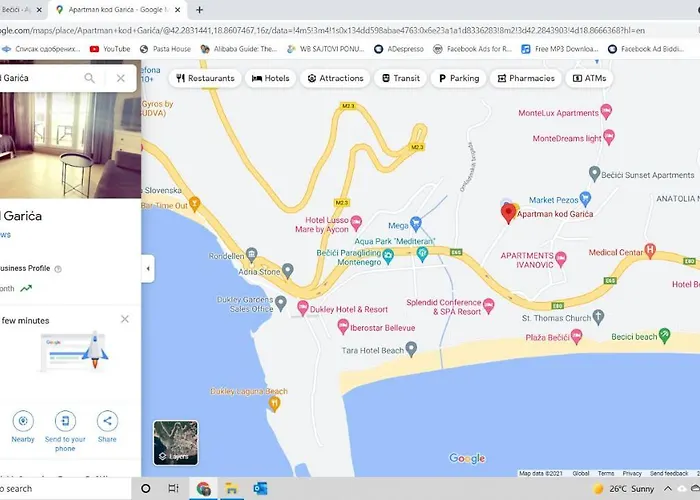
Task: Clear the search box with X
Action: point(121,78)
